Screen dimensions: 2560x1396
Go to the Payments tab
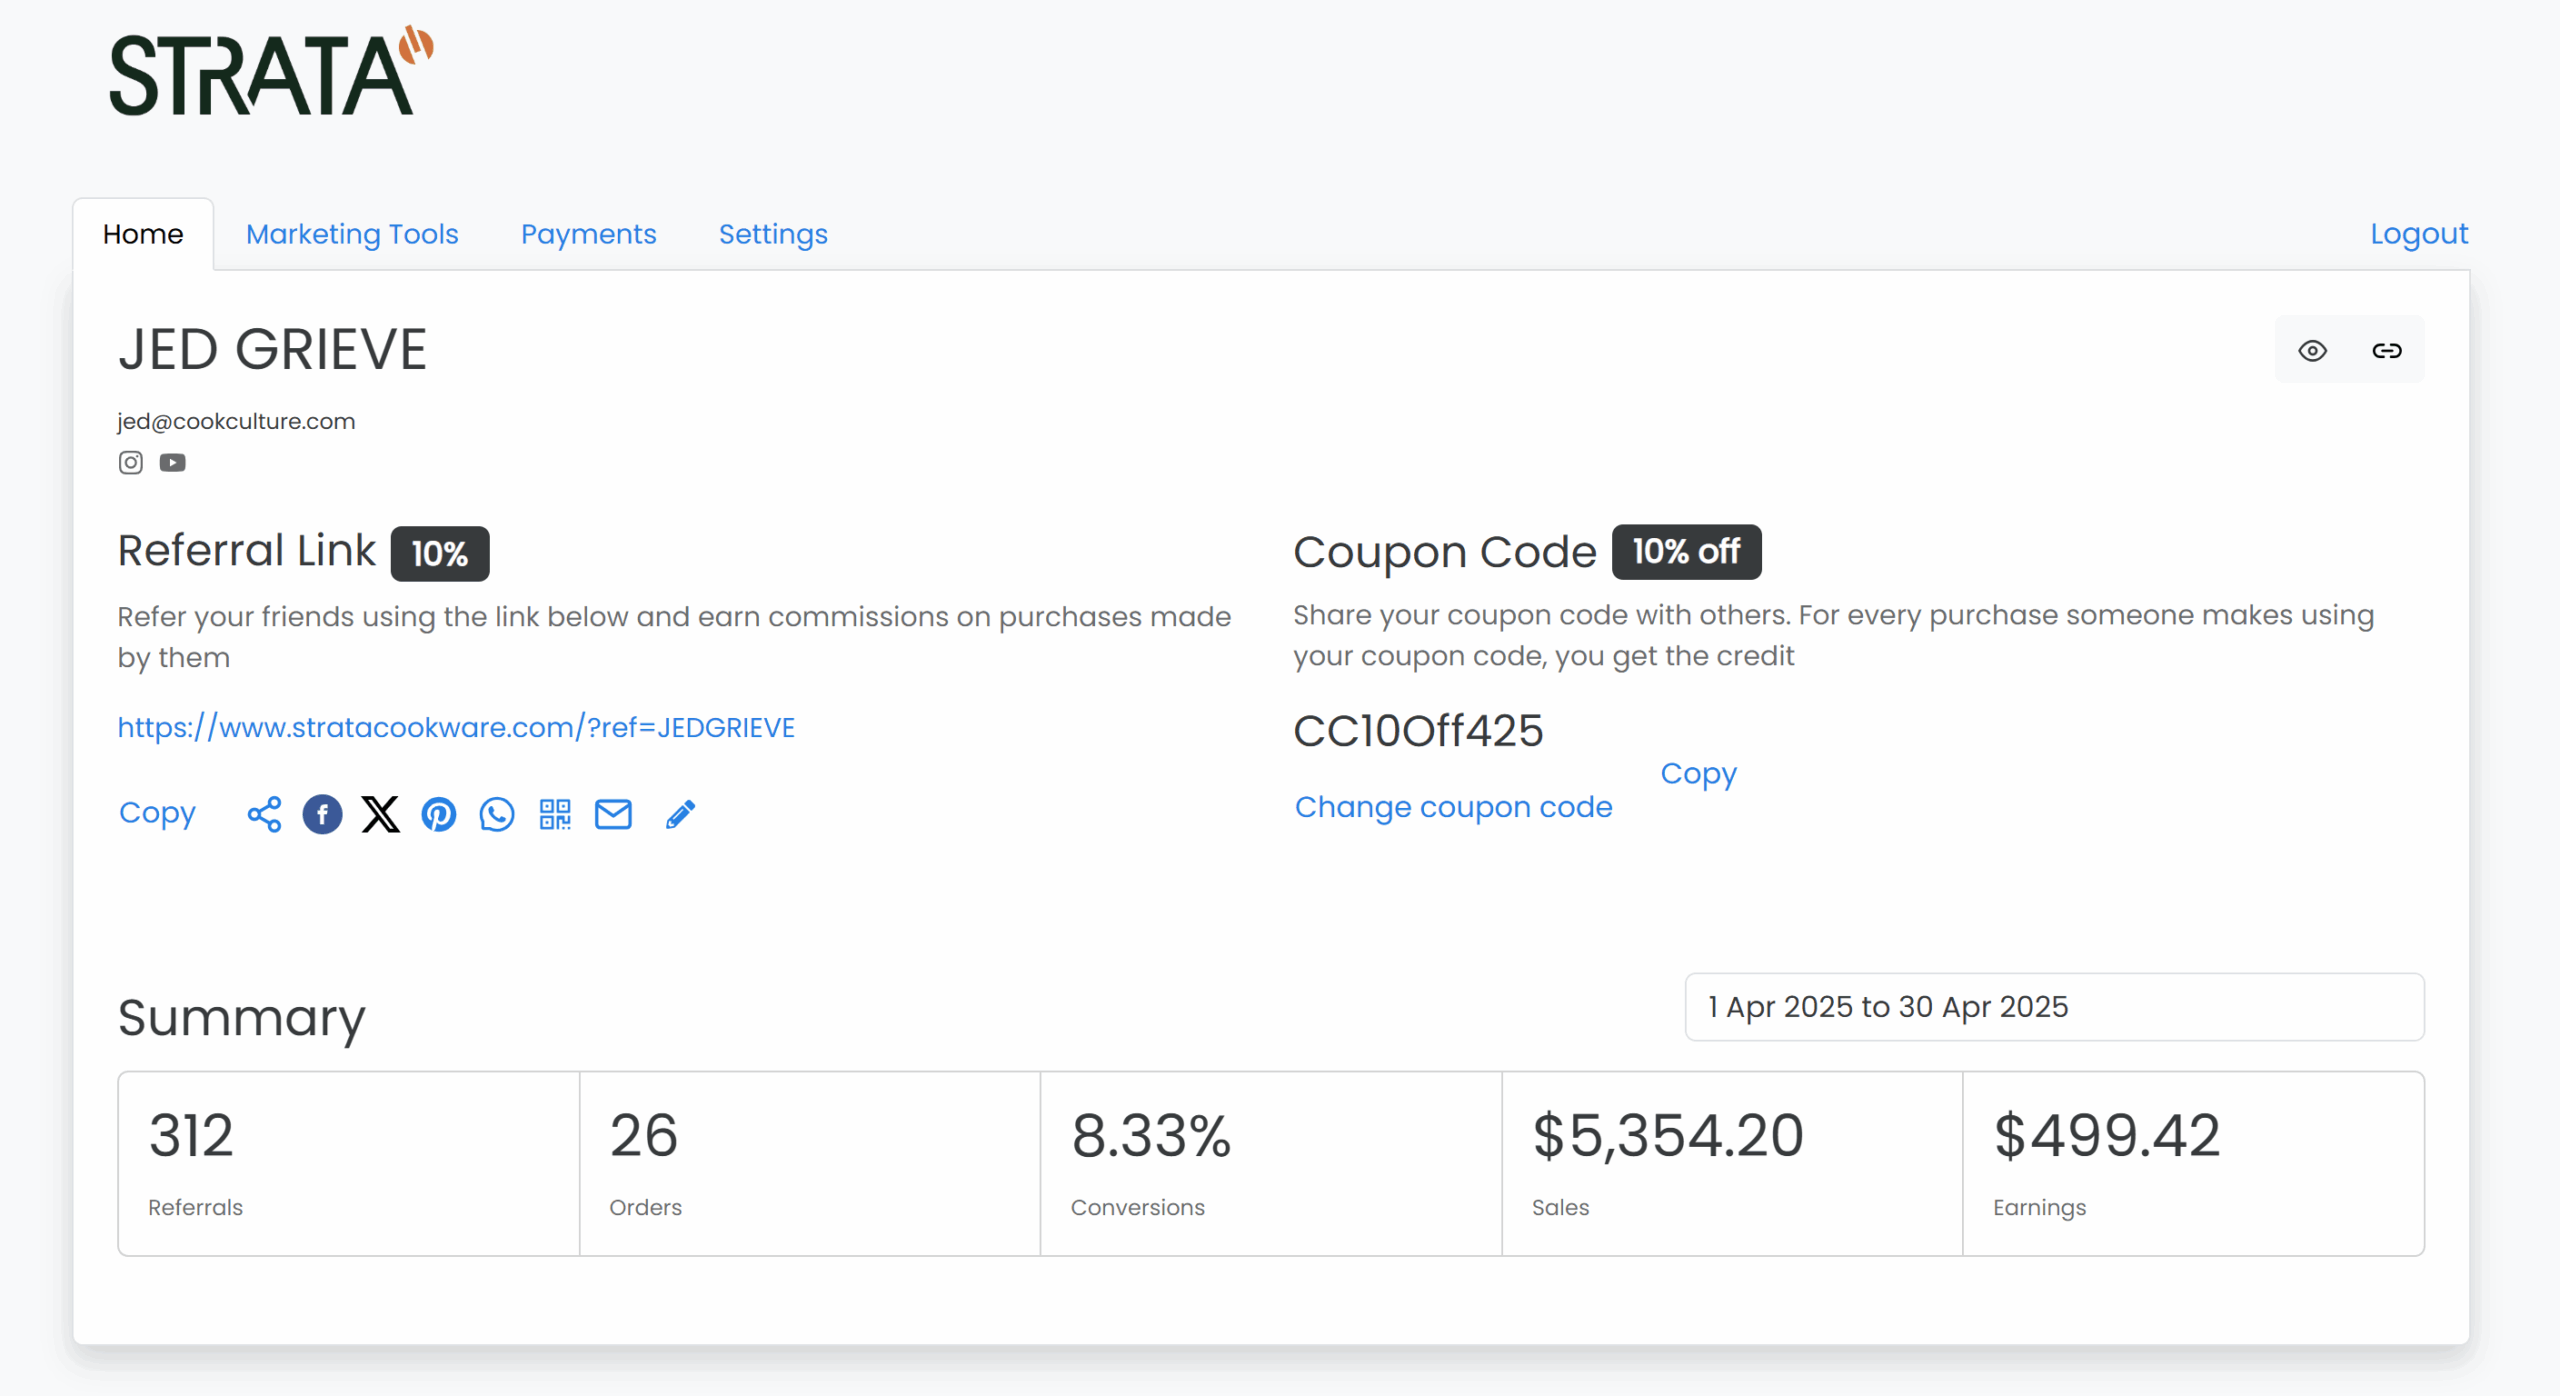click(588, 233)
